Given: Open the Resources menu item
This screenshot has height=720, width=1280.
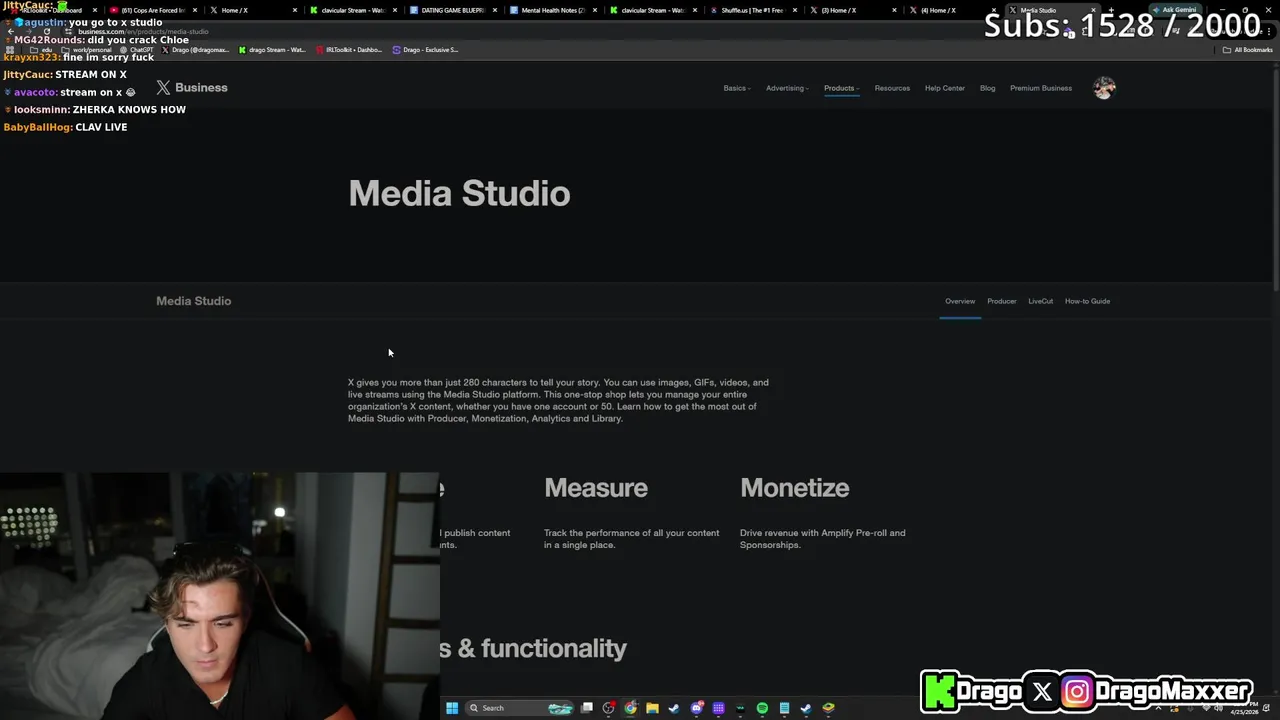Looking at the screenshot, I should click(892, 88).
